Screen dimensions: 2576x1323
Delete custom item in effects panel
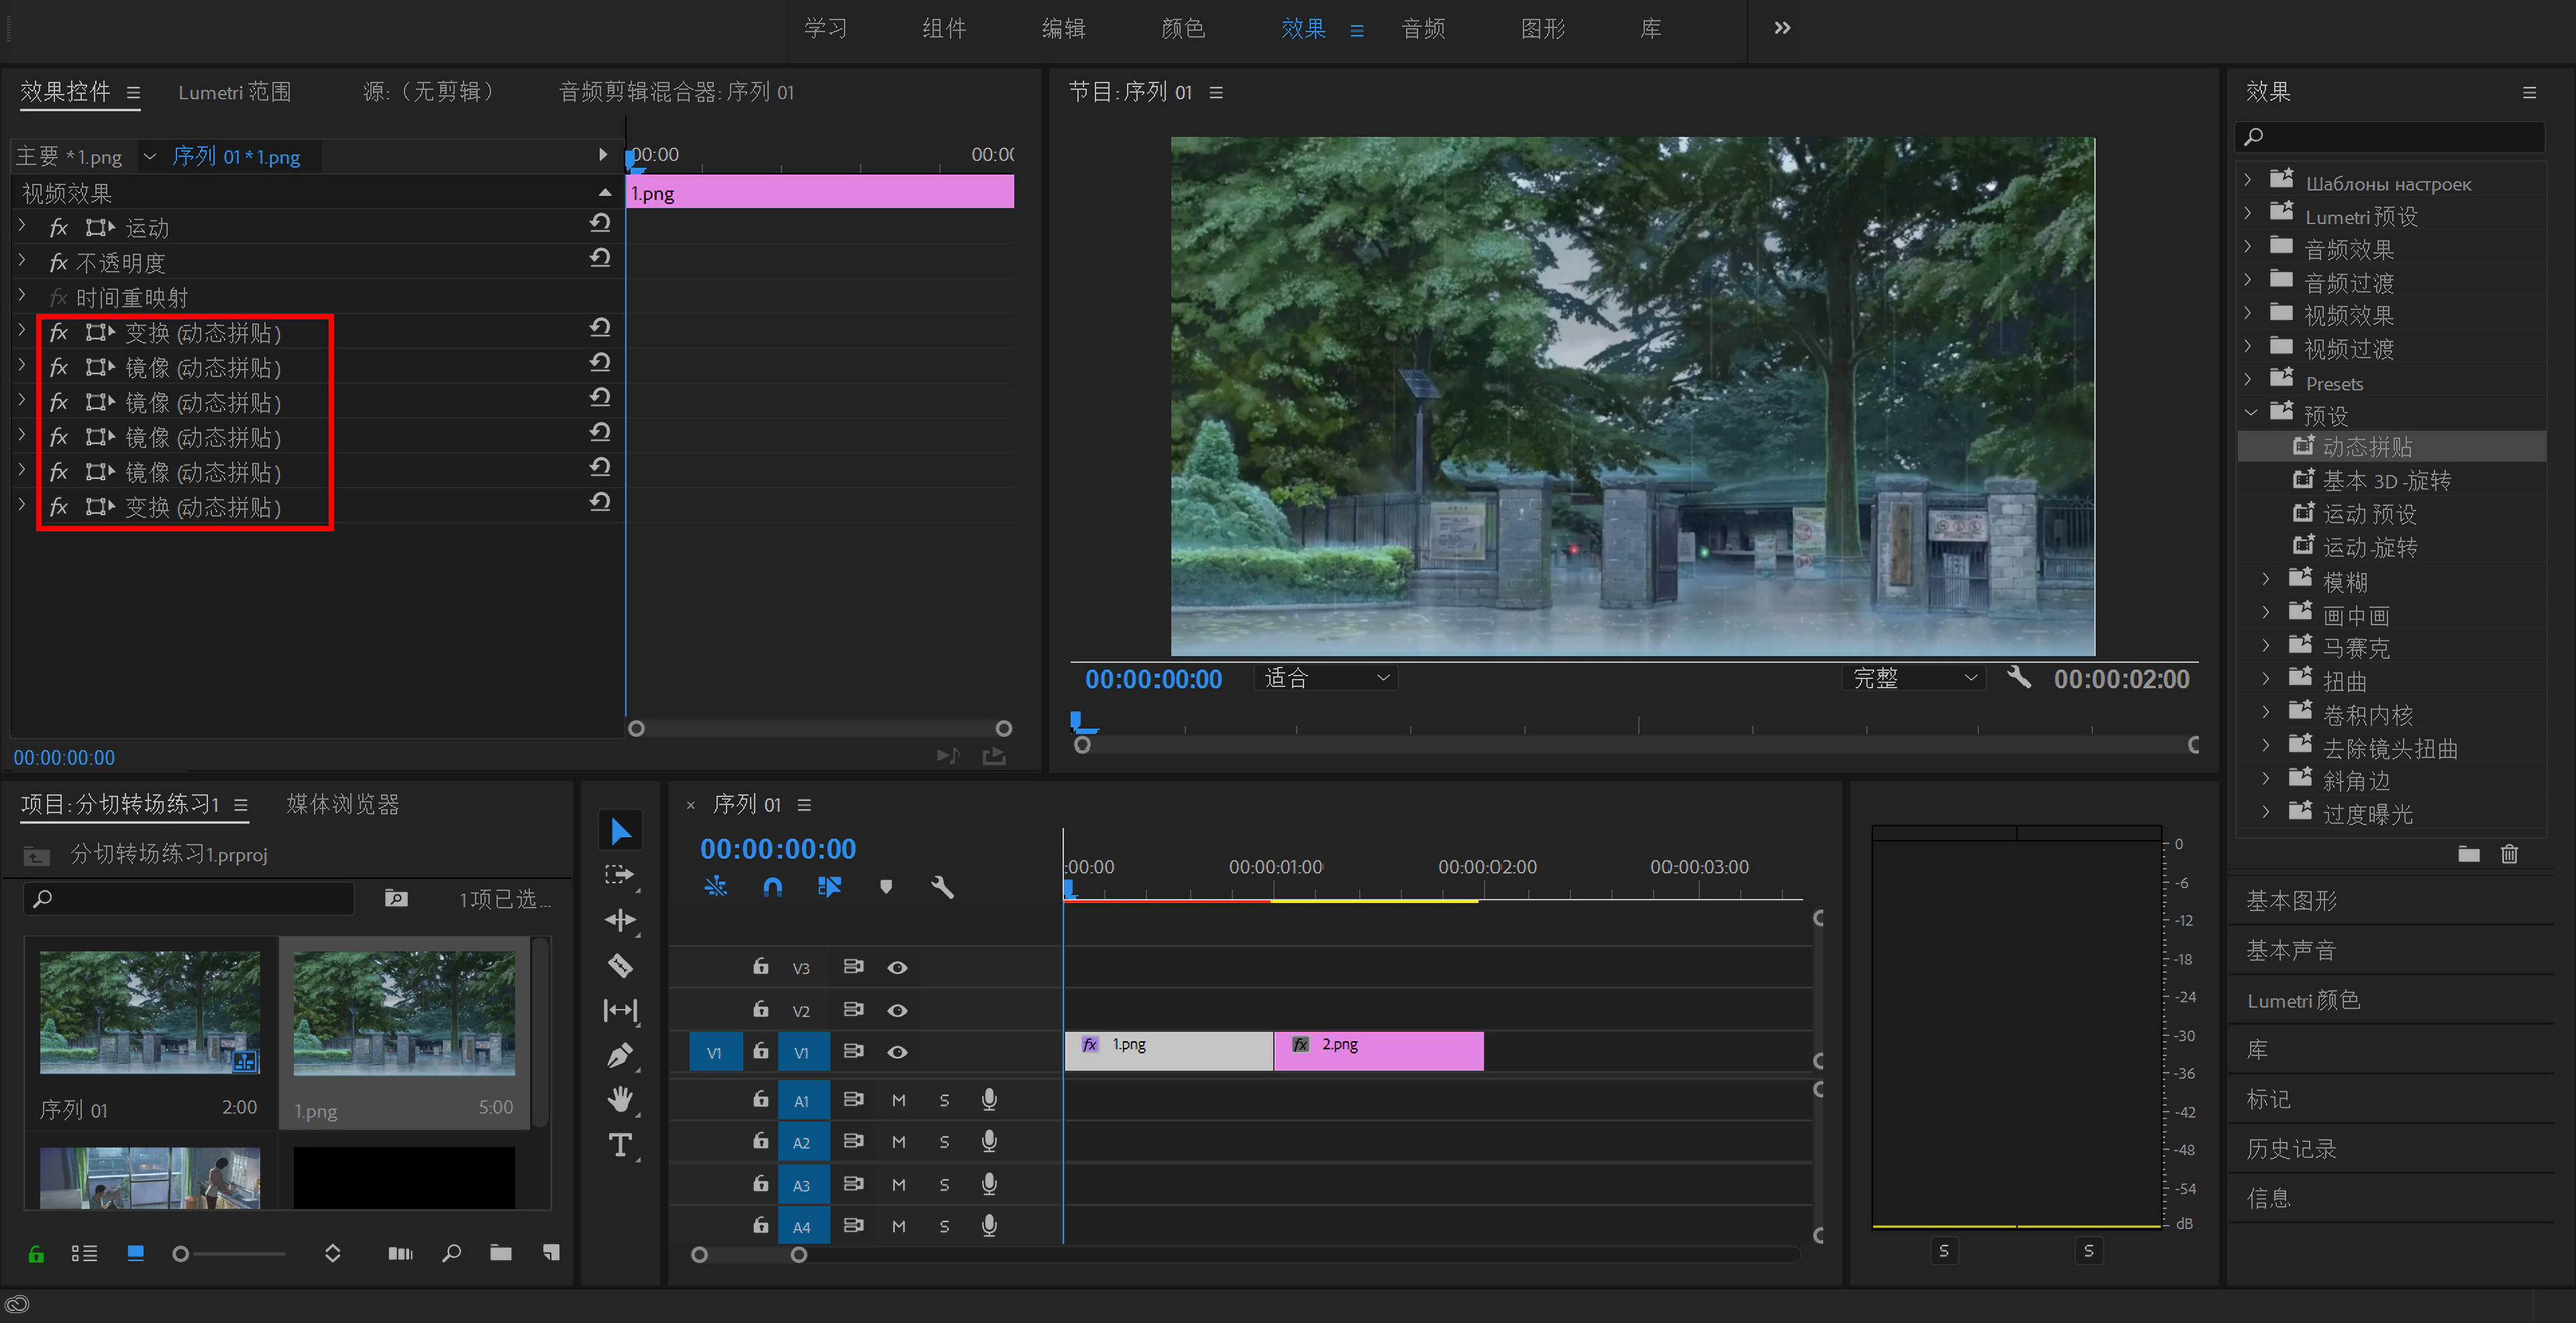coord(2510,853)
